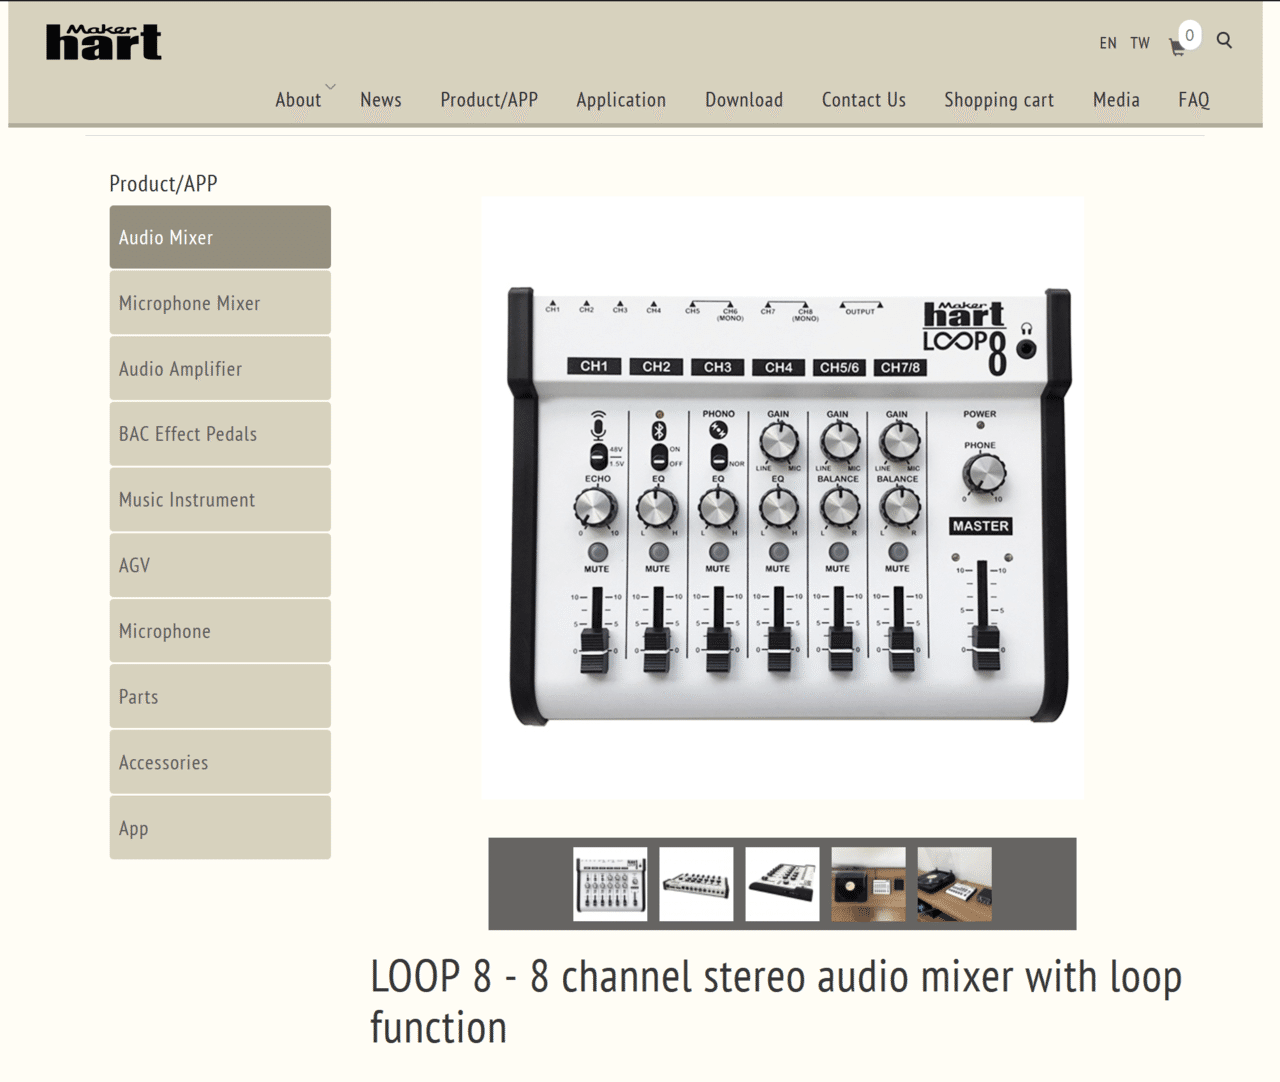1280x1082 pixels.
Task: Select the Audio Amplifier category
Action: [219, 368]
